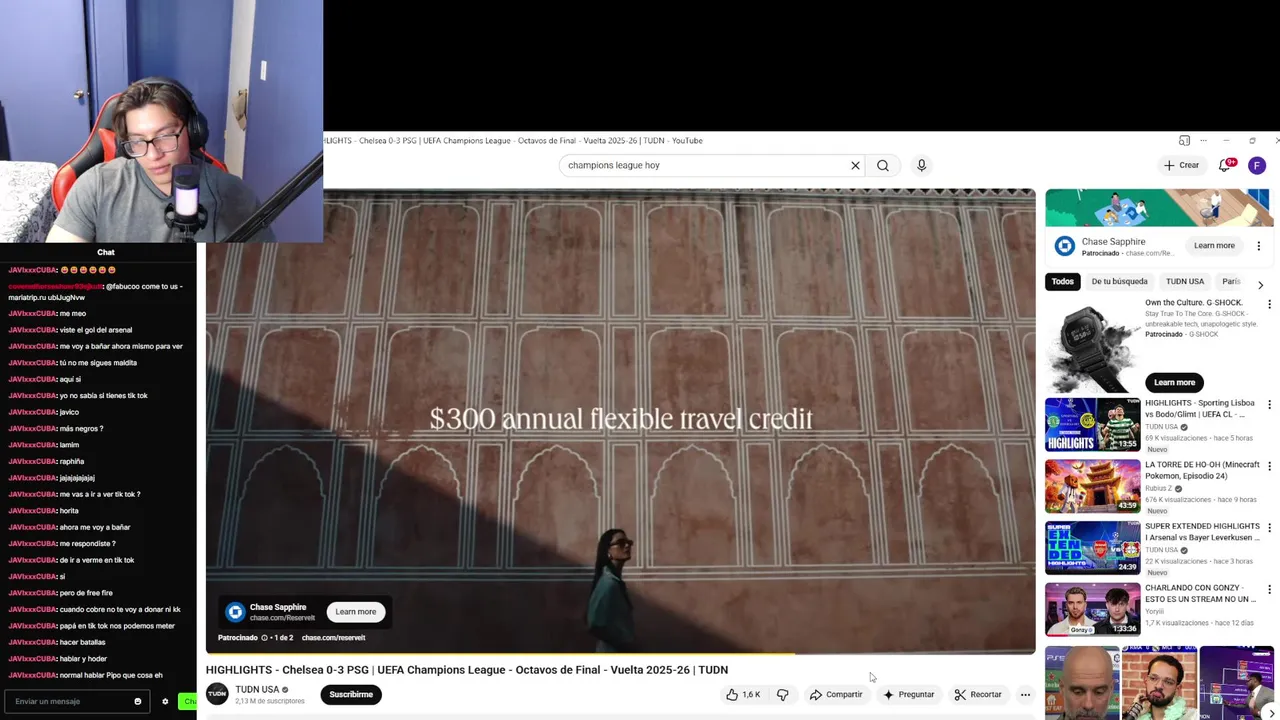Open options for Arsenal vs Bayer Leverkusen video
This screenshot has width=1280, height=720.
point(1269,528)
